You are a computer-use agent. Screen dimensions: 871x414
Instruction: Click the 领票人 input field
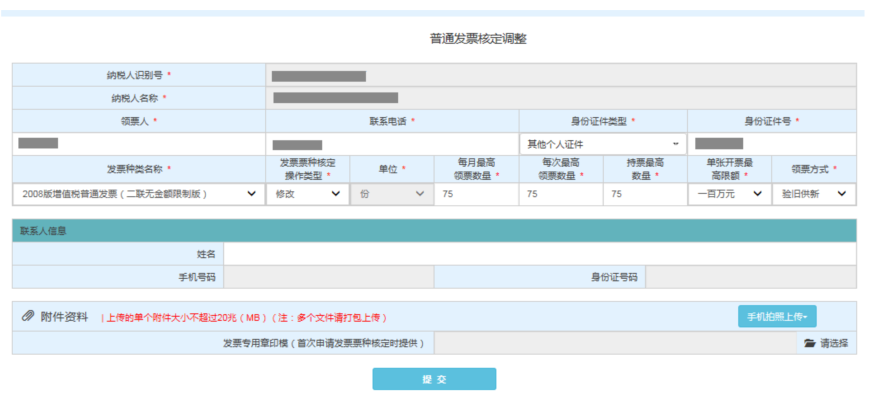point(138,144)
